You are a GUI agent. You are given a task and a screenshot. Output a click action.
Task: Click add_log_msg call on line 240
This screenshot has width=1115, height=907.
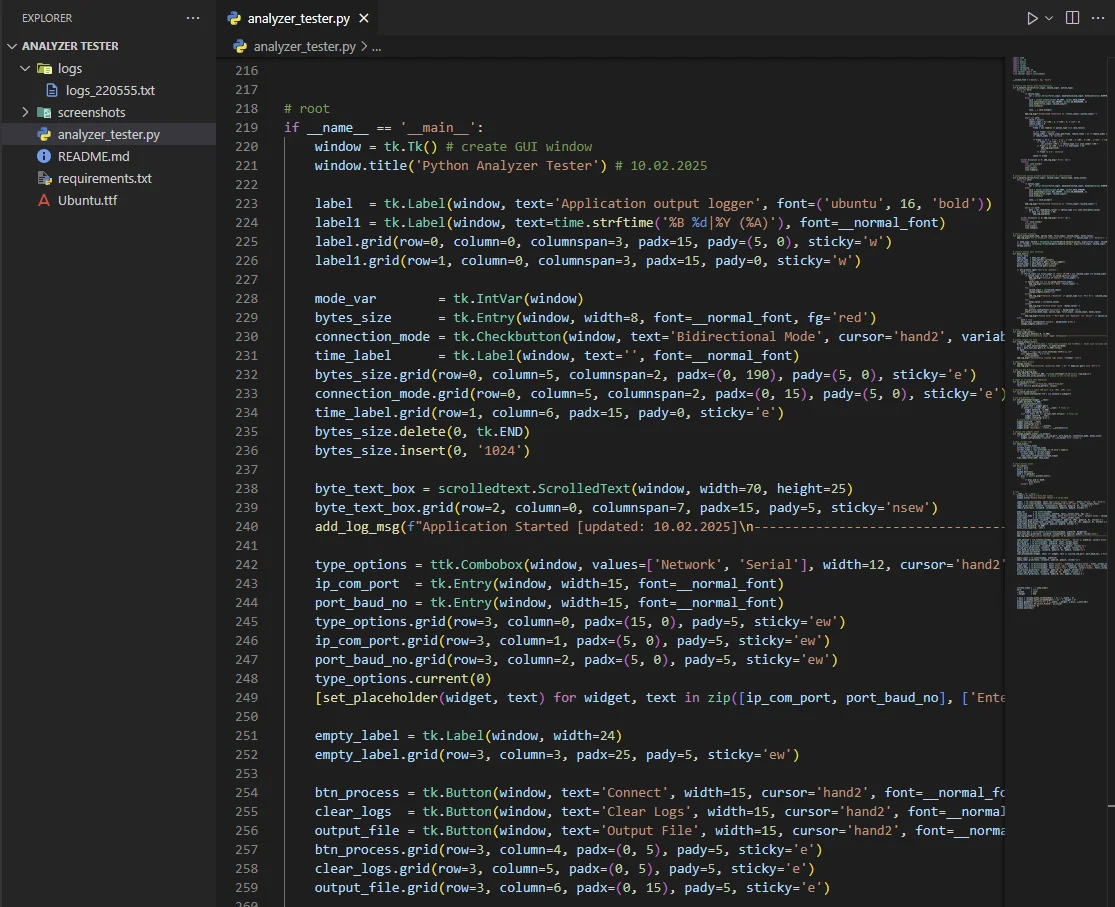[x=357, y=527]
